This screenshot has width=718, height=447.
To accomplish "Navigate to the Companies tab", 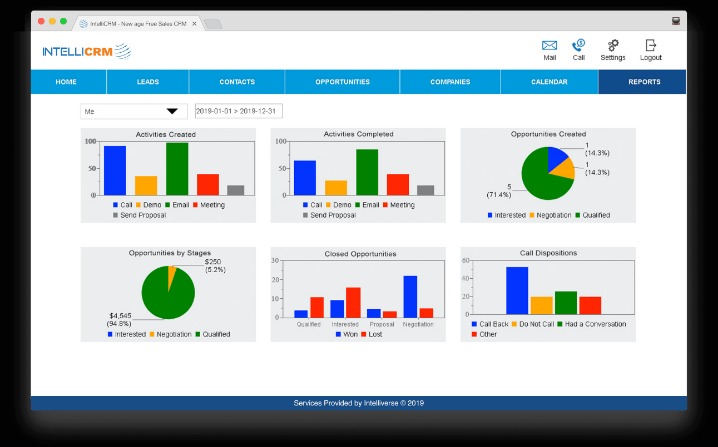I will point(450,82).
